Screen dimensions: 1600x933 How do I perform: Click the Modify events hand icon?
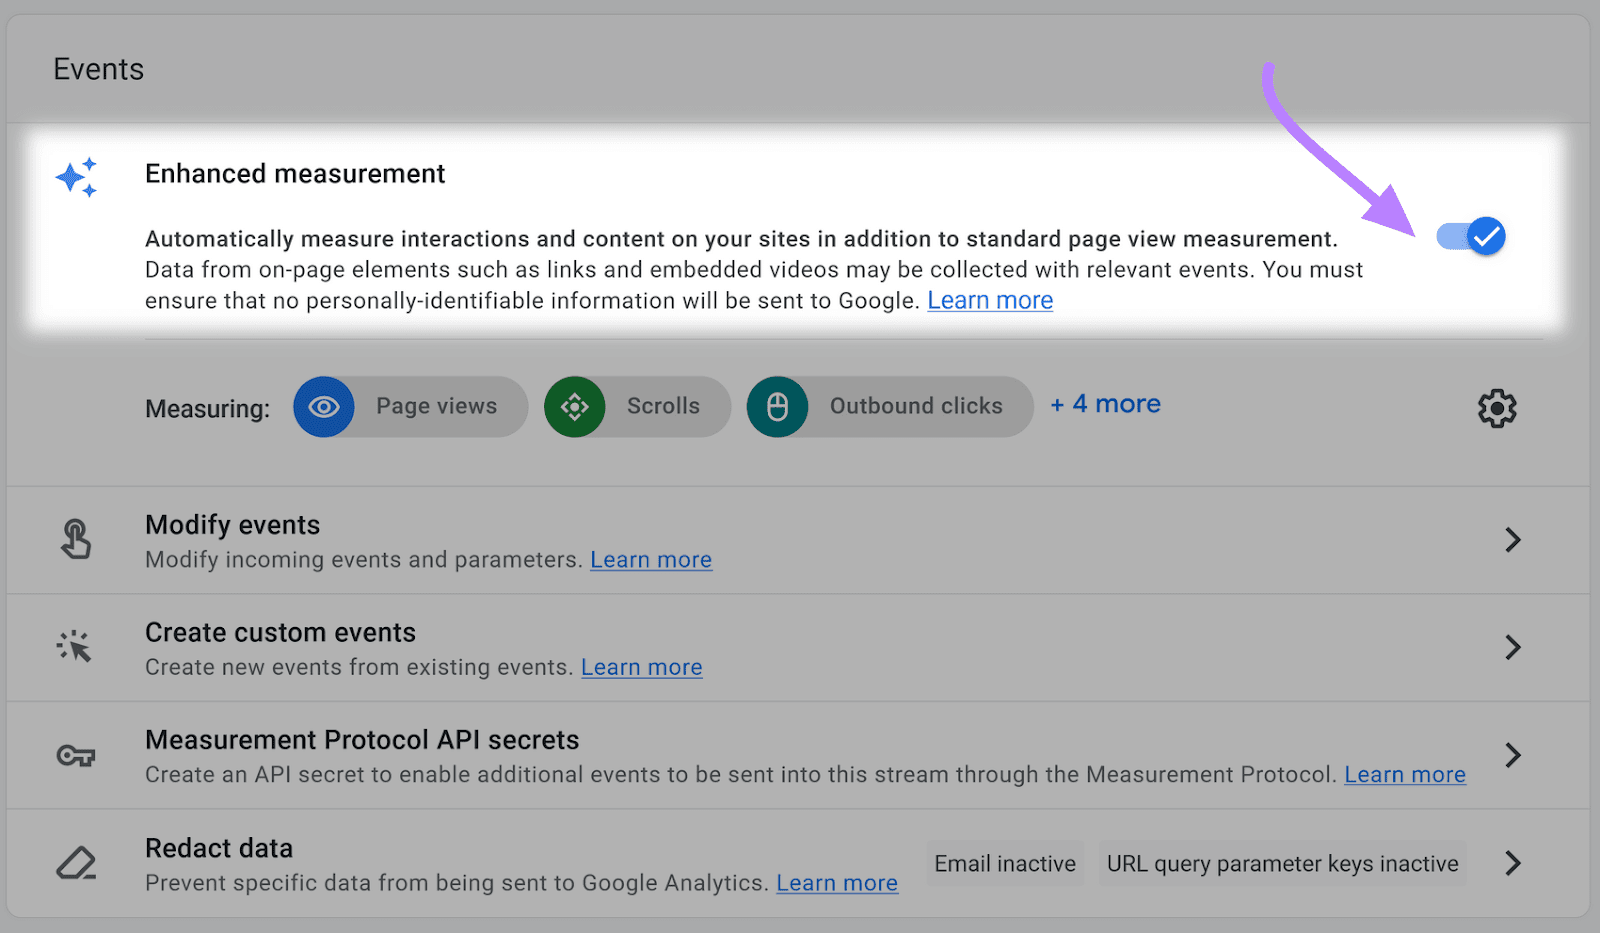[75, 539]
